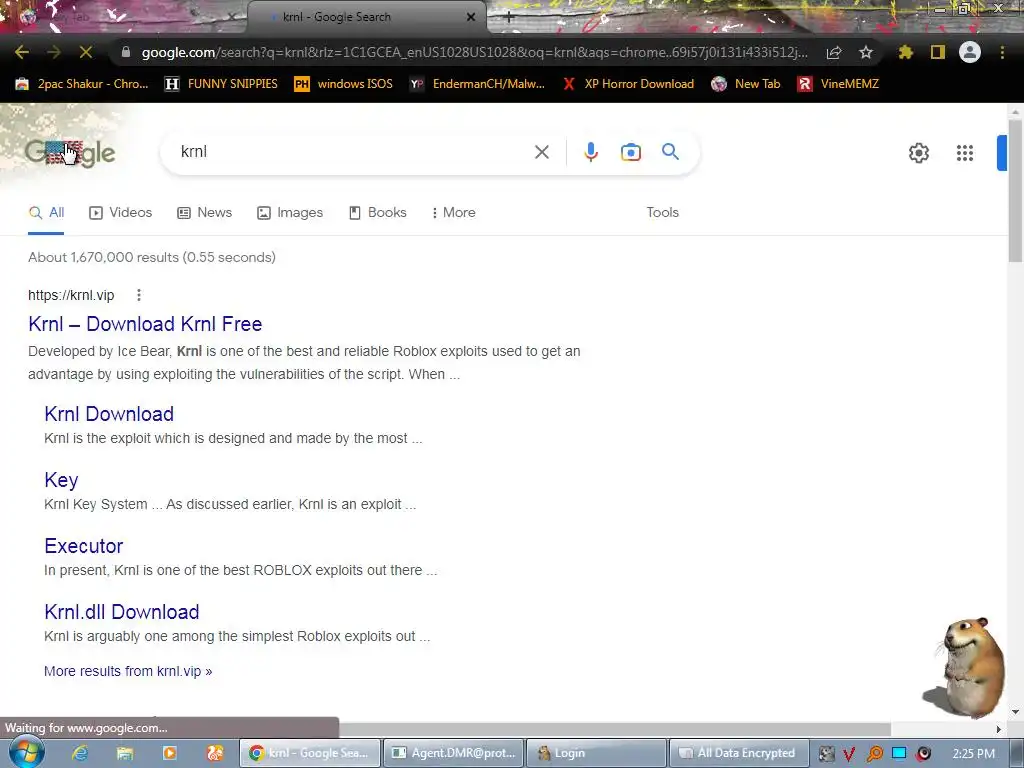Switch to the Login taskbar window

[x=597, y=753]
